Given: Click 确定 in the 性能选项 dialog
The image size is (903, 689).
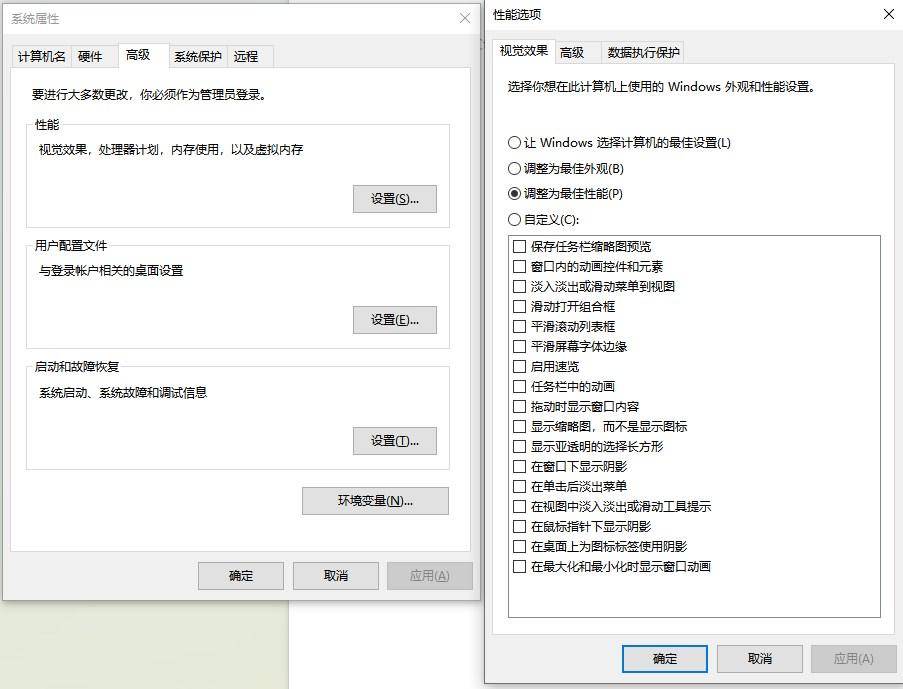Looking at the screenshot, I should tap(665, 658).
